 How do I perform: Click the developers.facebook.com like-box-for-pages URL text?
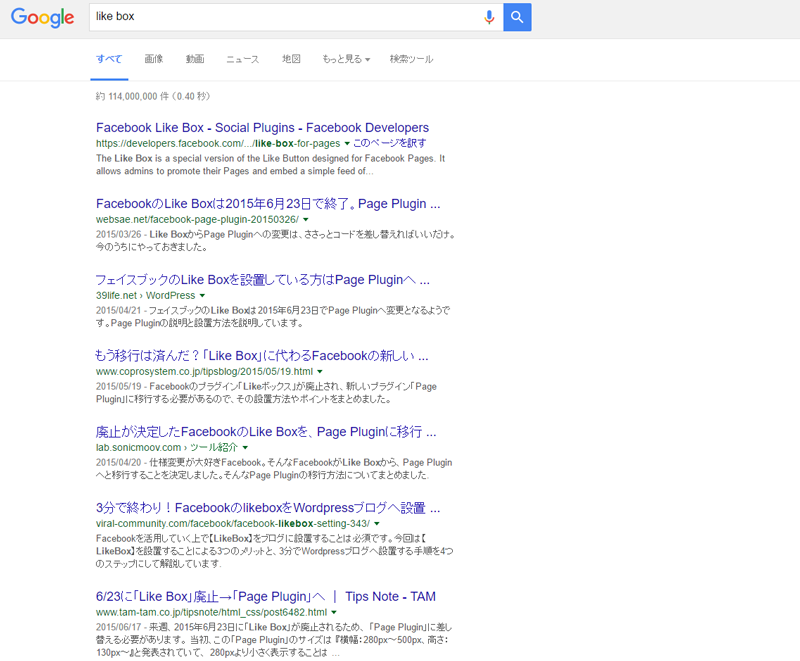[x=218, y=143]
